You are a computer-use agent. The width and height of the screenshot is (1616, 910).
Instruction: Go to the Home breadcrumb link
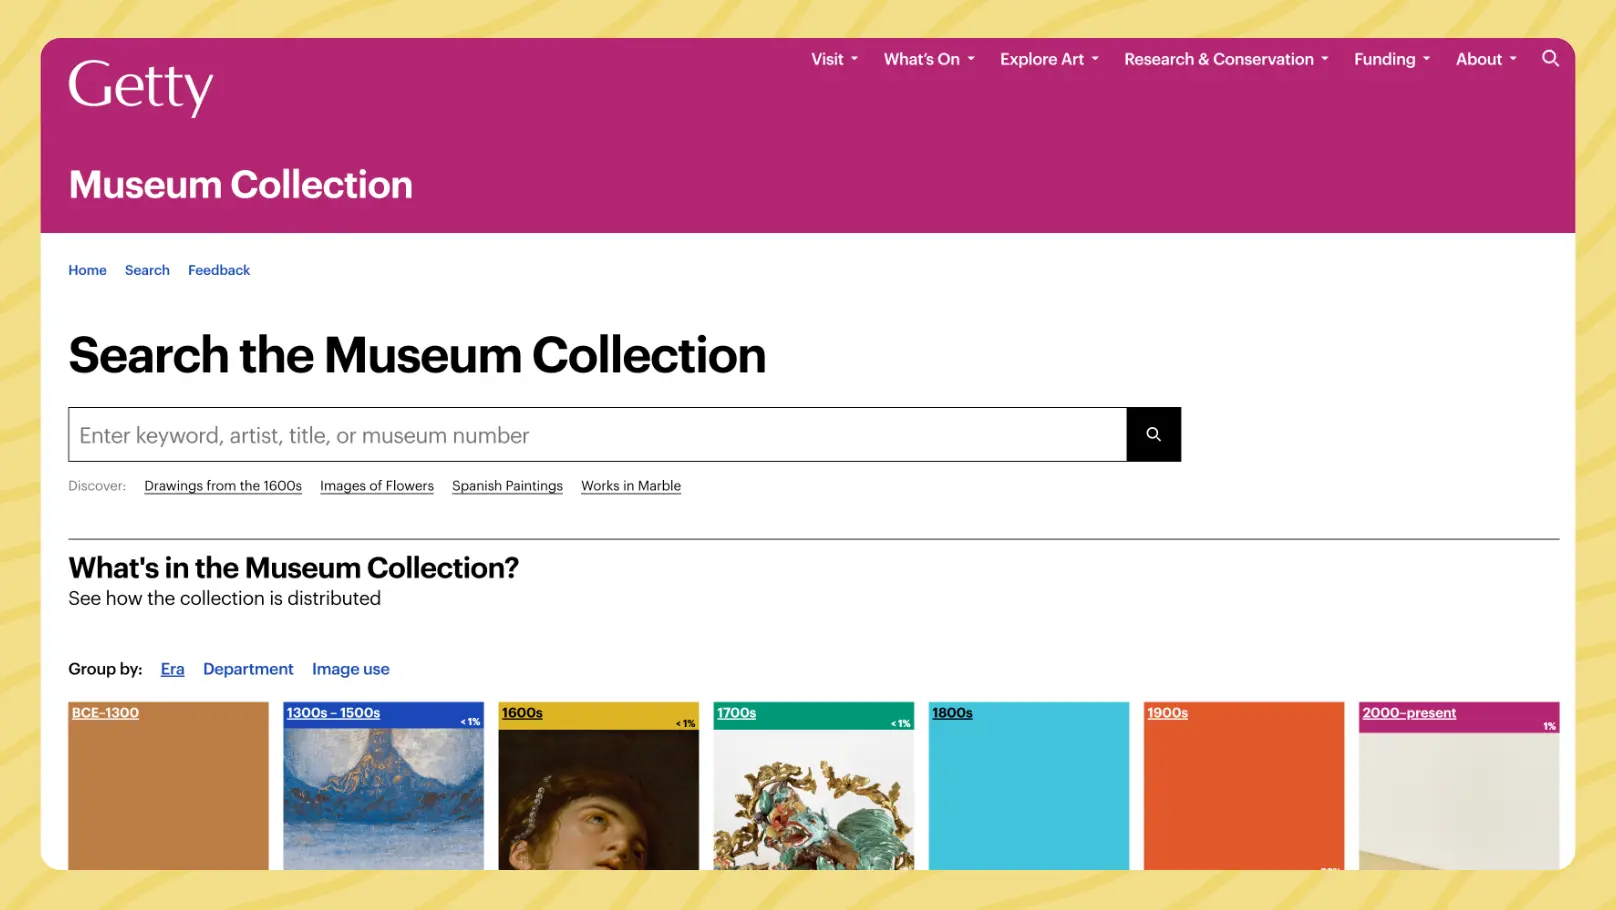pos(87,270)
